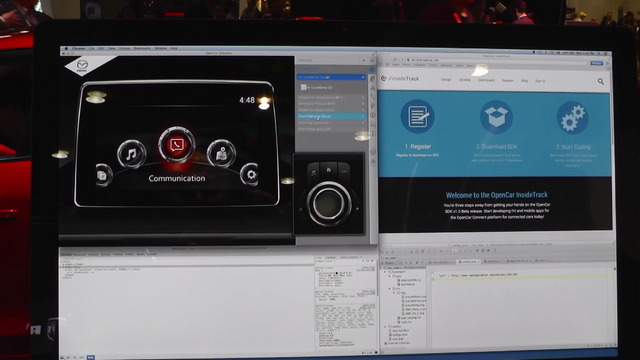The width and height of the screenshot is (640, 360).
Task: Click the right arrow beside the commander knob
Action: [357, 209]
